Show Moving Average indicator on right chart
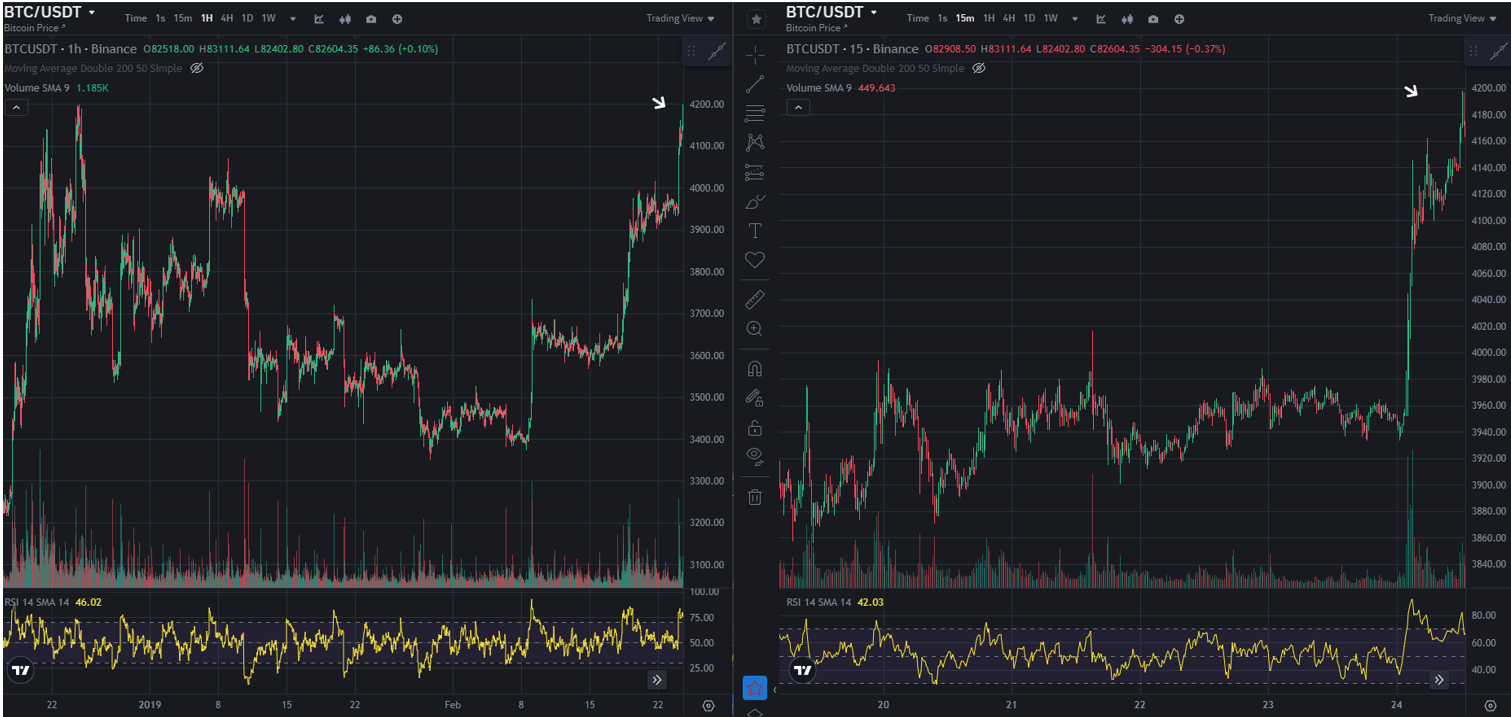The width and height of the screenshot is (1511, 717). [978, 68]
